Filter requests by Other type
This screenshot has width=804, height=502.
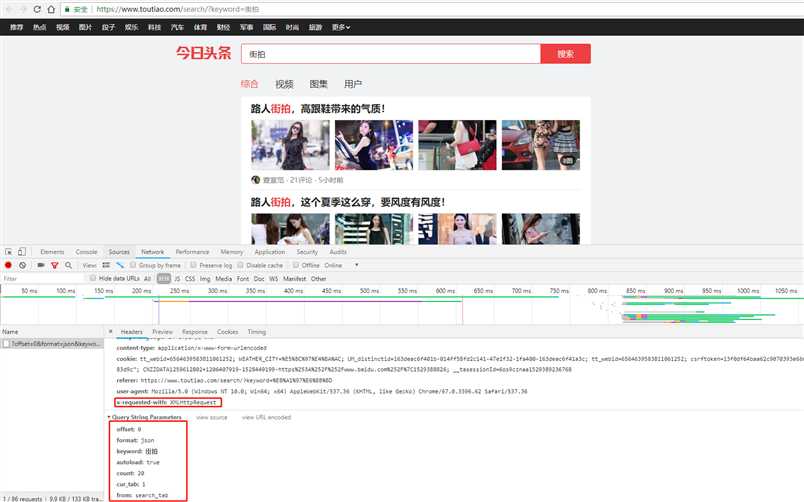point(318,278)
